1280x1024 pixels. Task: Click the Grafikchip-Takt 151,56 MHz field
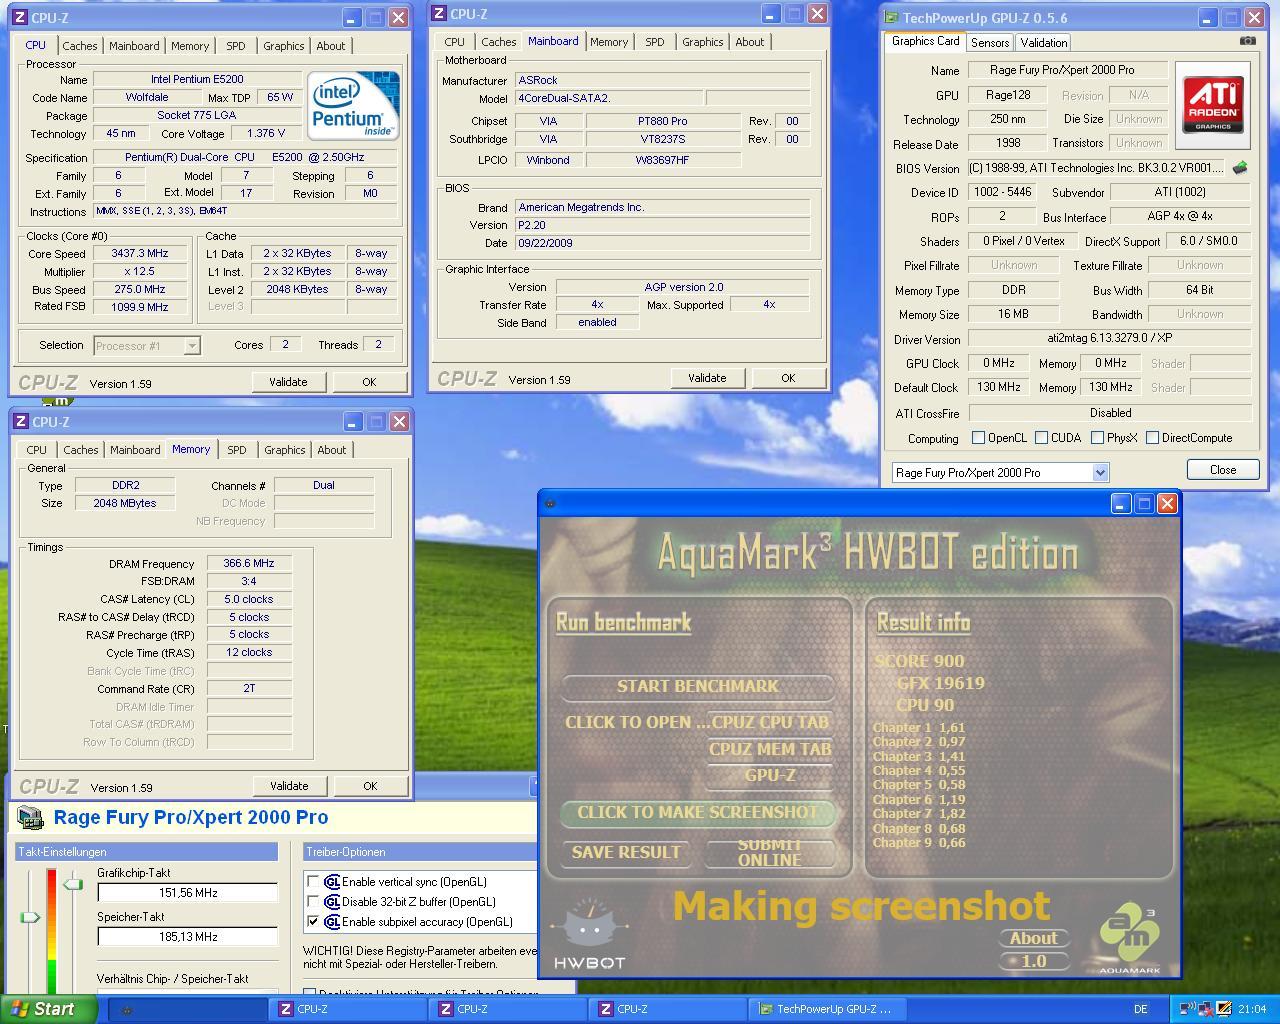pyautogui.click(x=188, y=893)
